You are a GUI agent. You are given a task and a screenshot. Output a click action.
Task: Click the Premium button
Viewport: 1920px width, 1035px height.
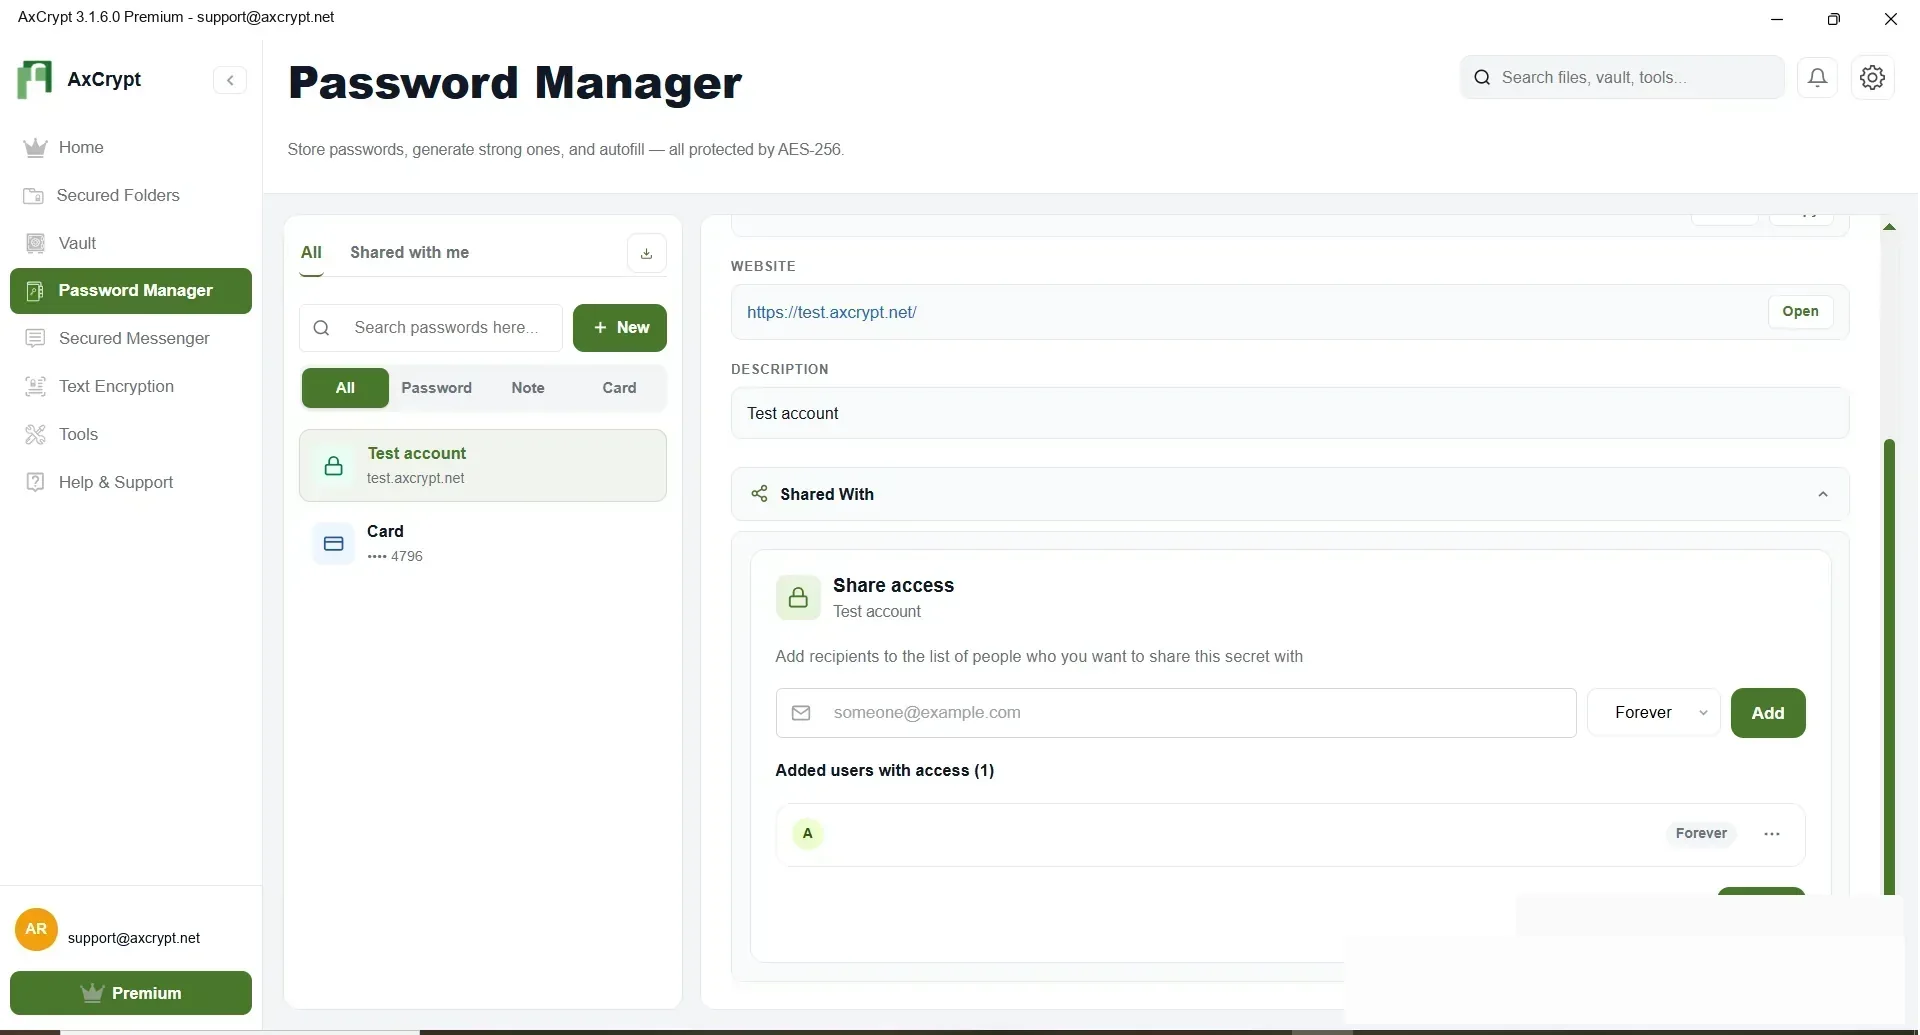click(131, 993)
